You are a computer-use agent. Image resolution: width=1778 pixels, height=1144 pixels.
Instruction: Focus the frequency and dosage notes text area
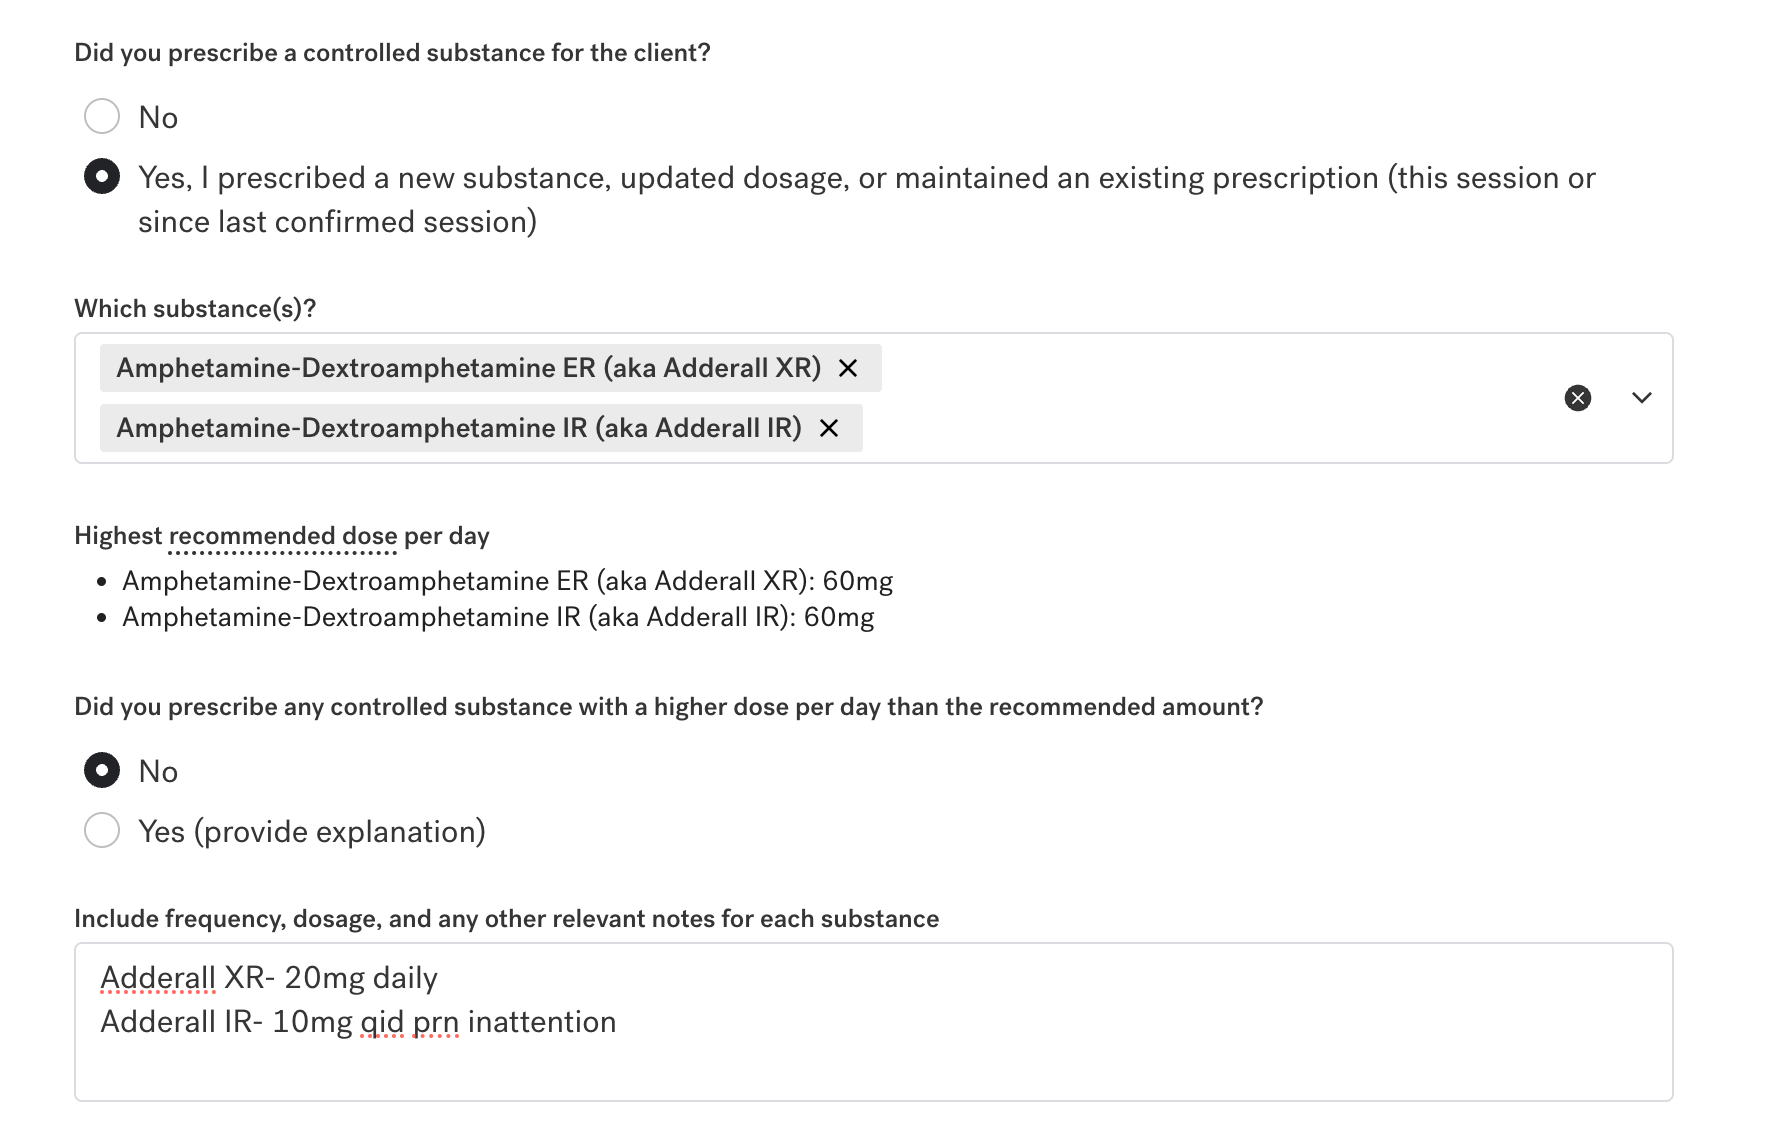(873, 1022)
